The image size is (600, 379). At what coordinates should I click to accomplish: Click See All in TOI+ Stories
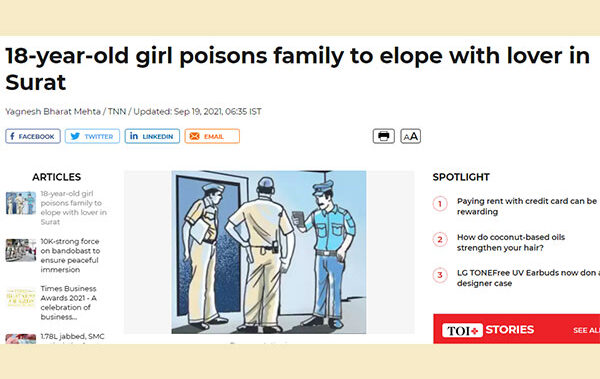point(586,330)
